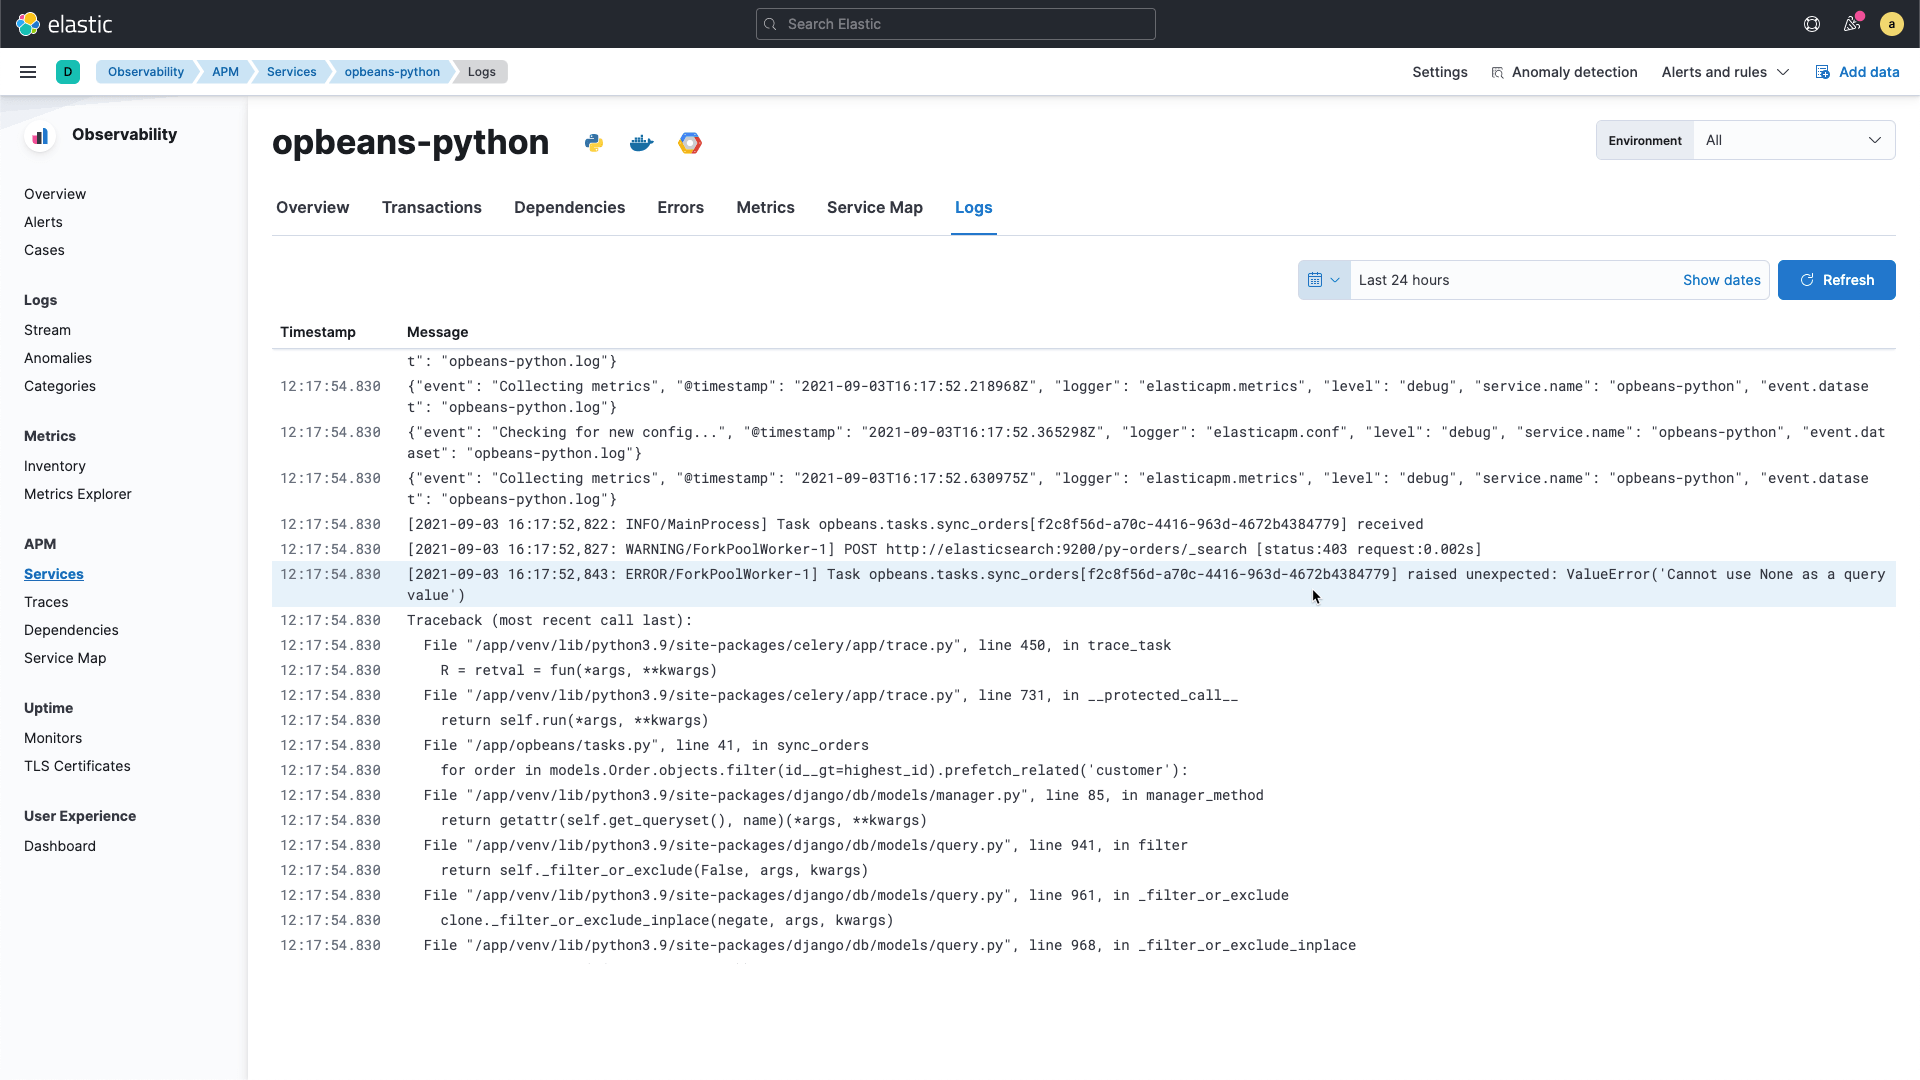The image size is (1920, 1080).
Task: Open the calendar quick date menu
Action: pyautogui.click(x=1324, y=280)
